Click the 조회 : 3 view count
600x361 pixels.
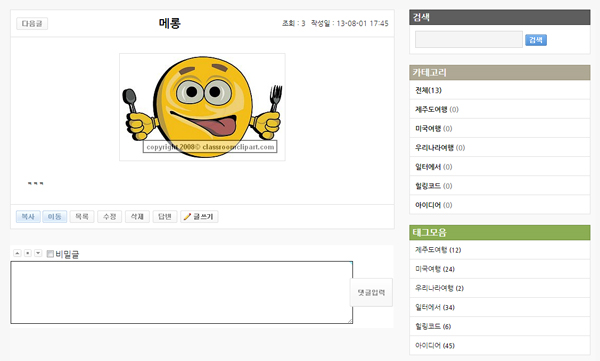click(293, 23)
